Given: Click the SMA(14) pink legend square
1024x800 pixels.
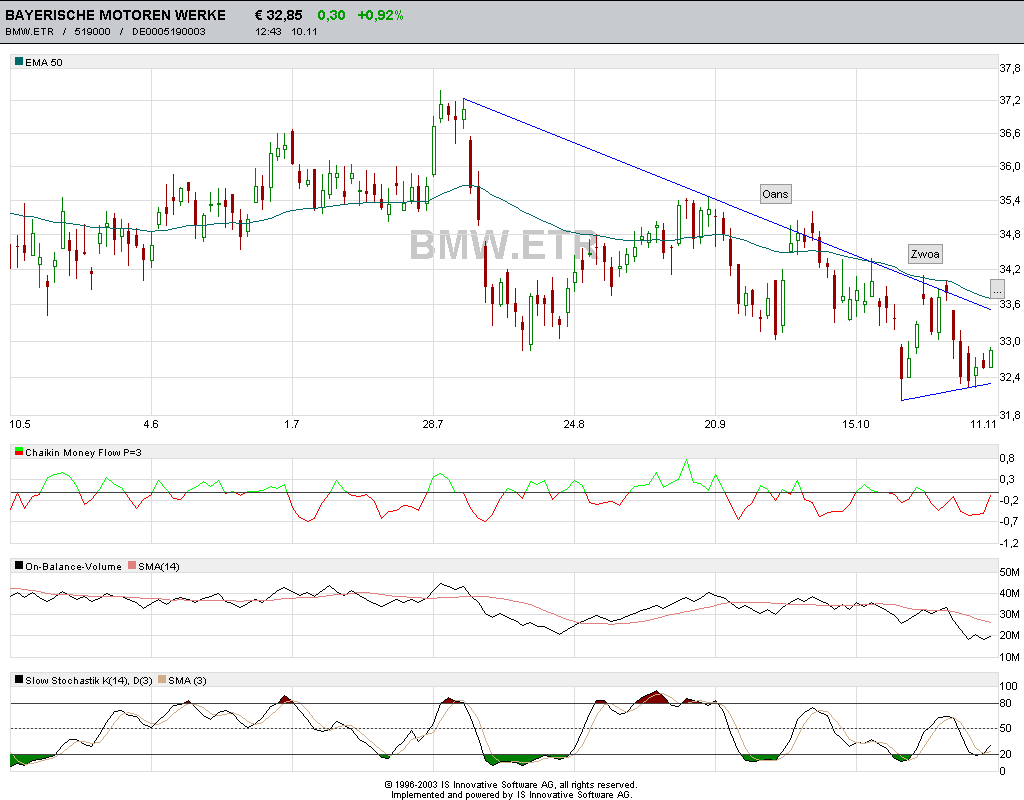Looking at the screenshot, I should (132, 566).
